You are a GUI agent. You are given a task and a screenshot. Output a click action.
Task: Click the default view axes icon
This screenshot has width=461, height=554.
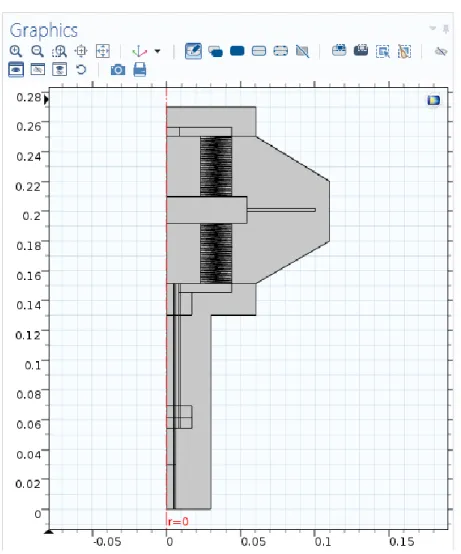139,51
